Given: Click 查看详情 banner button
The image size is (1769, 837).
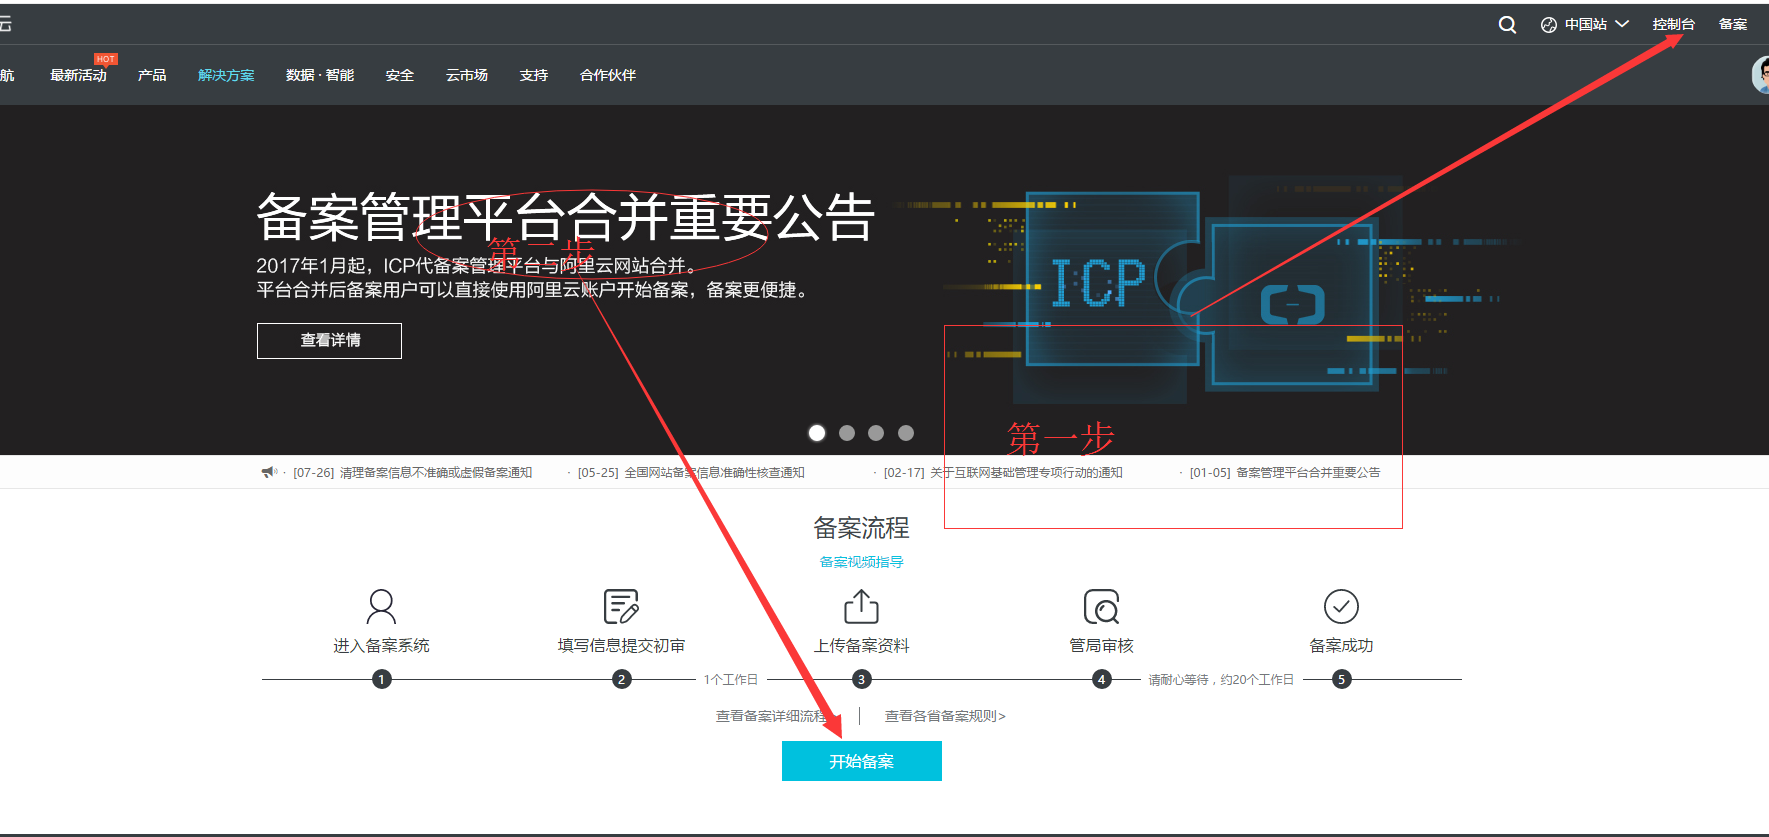Looking at the screenshot, I should (329, 340).
